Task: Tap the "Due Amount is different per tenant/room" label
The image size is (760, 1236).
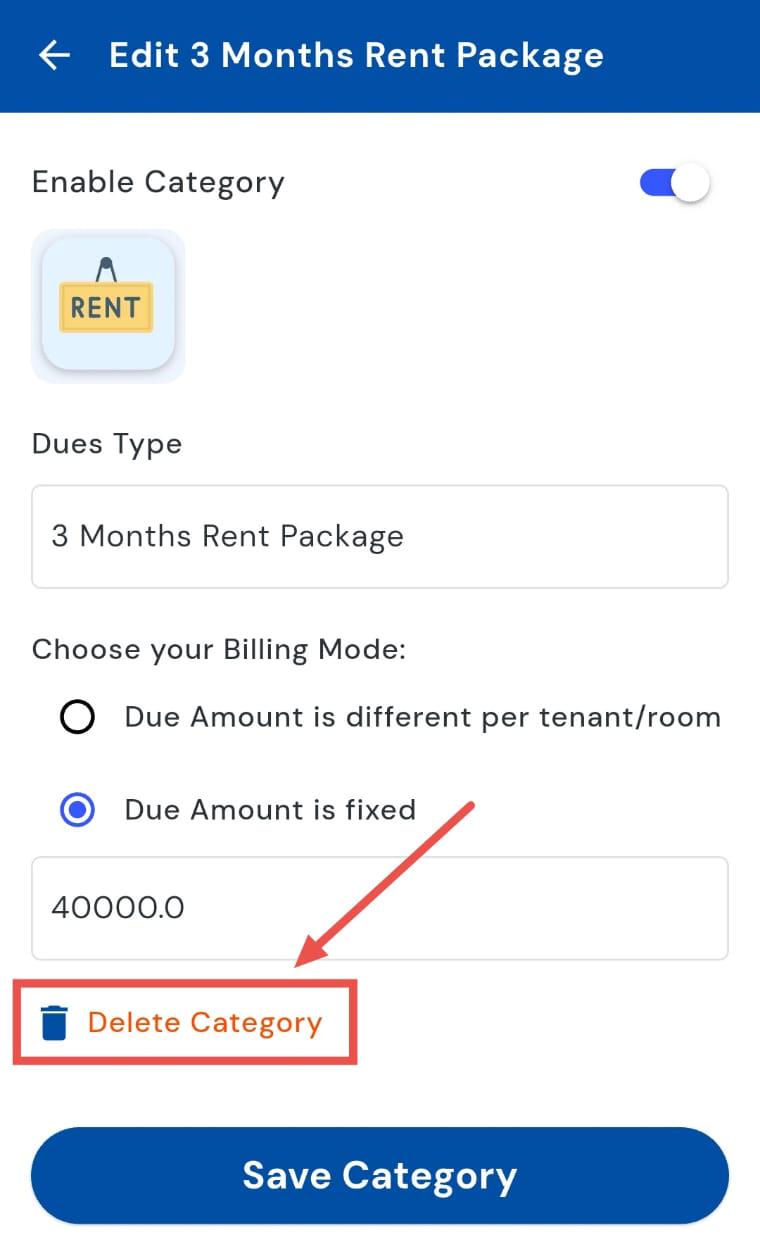Action: point(422,717)
